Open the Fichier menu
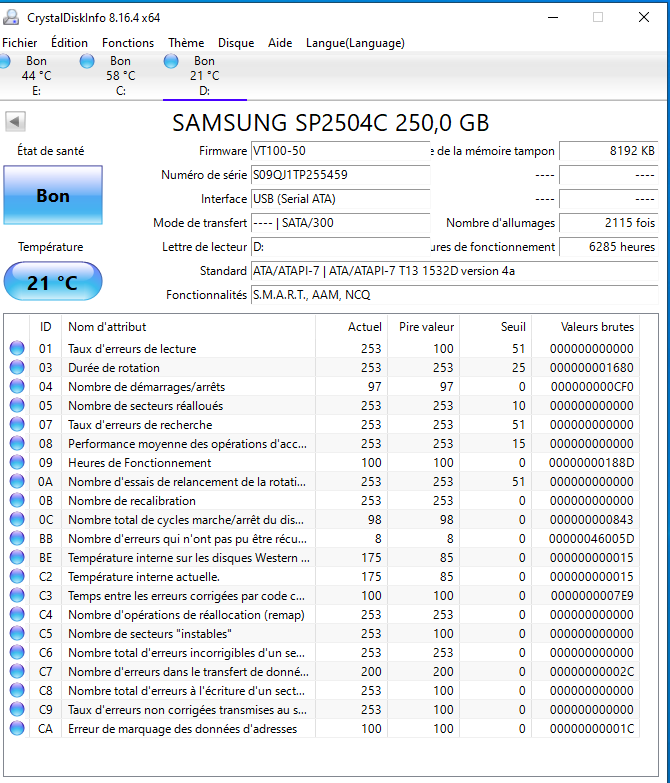 pos(20,43)
